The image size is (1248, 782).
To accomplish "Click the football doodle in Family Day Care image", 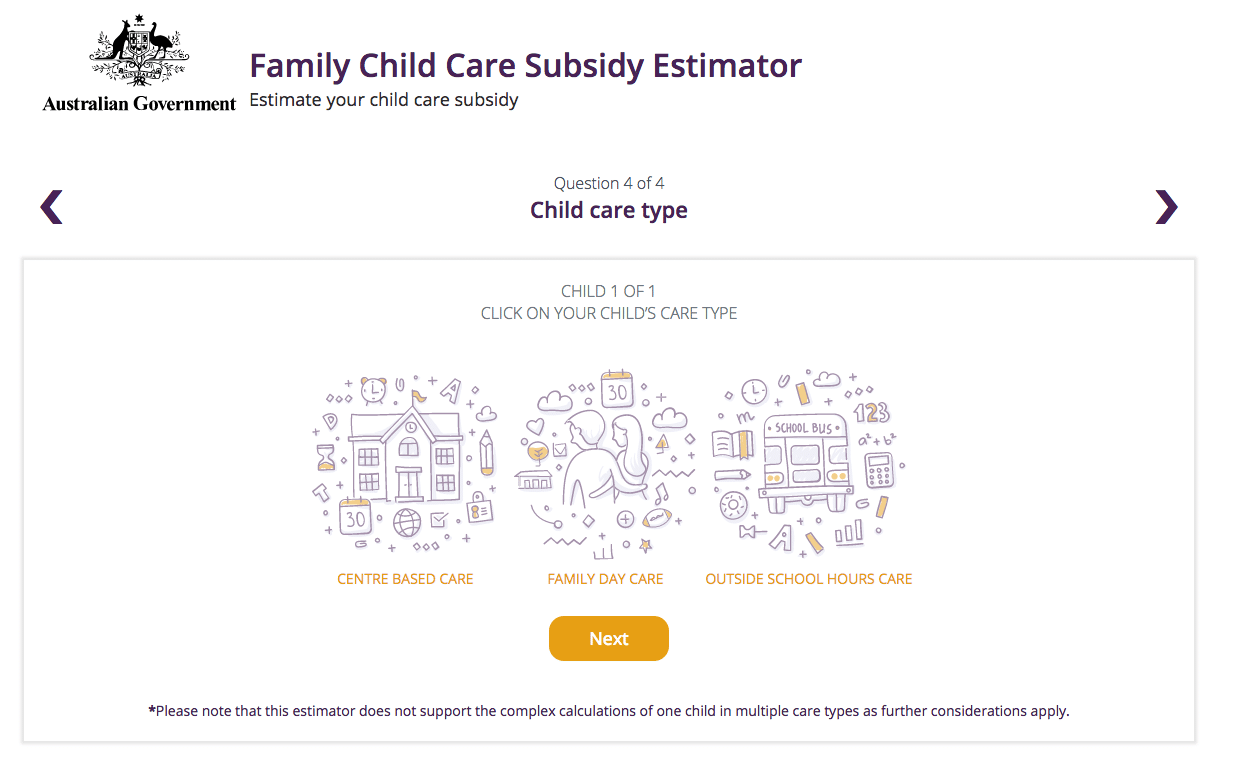I will click(657, 518).
